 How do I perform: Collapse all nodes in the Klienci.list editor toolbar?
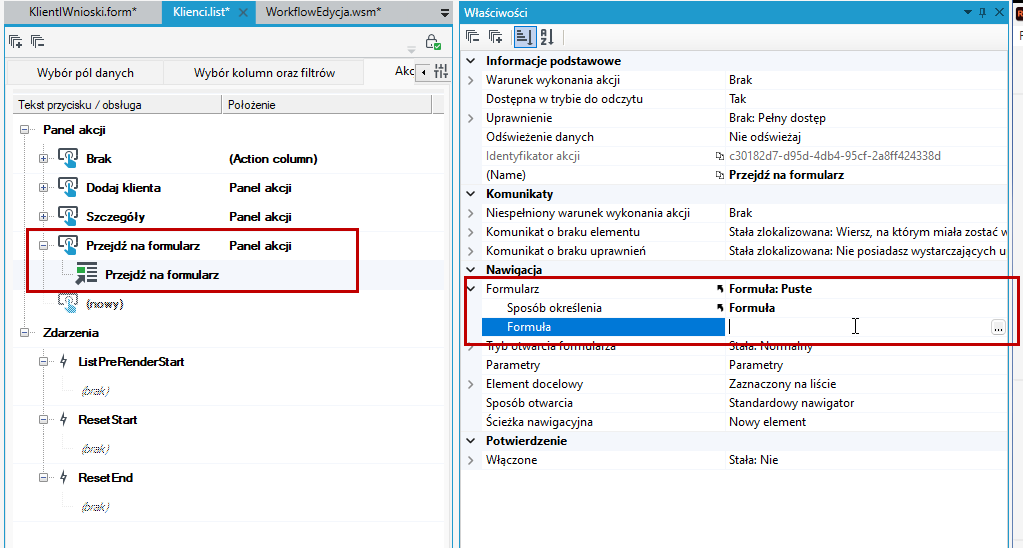point(37,42)
